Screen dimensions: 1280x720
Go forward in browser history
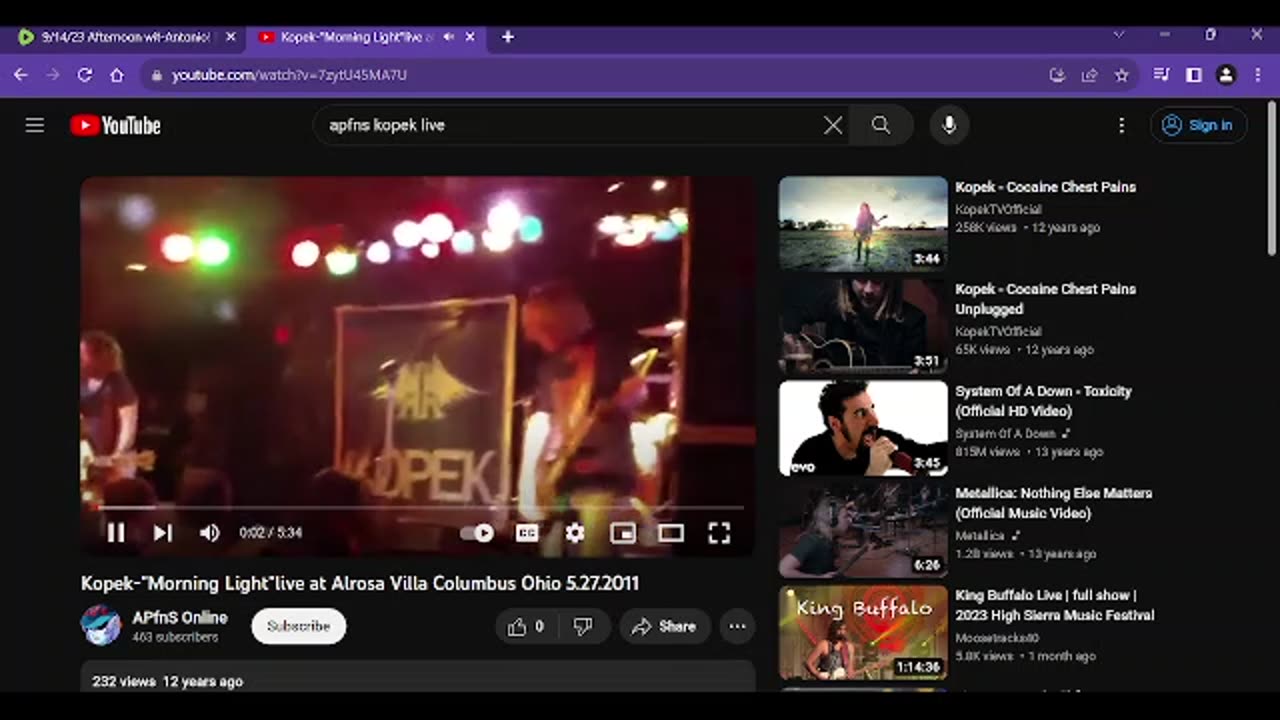(52, 75)
